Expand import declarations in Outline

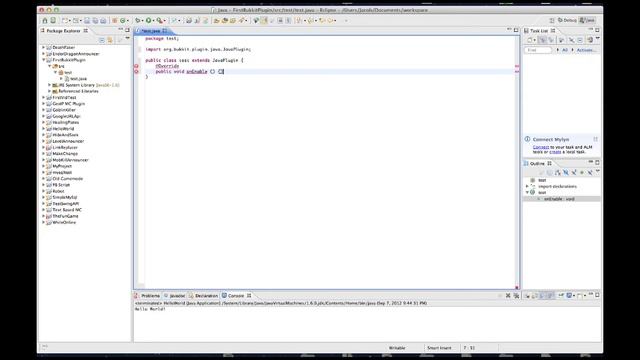(x=527, y=186)
